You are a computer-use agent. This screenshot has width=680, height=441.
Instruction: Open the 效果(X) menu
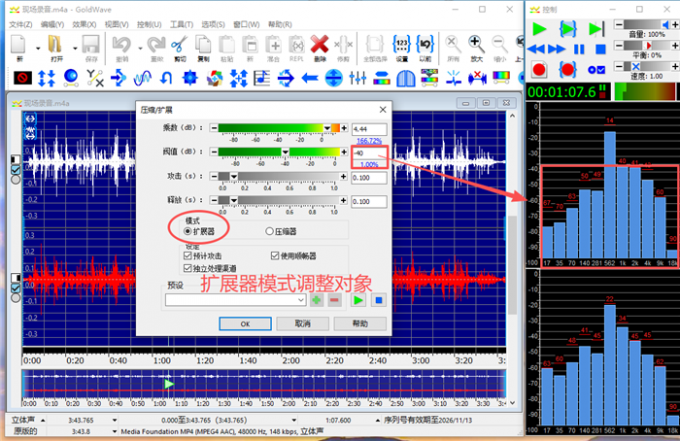(84, 22)
